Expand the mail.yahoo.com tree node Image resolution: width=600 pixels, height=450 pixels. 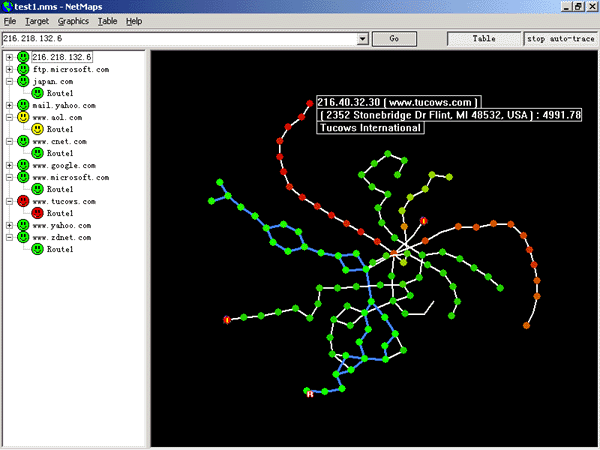(x=9, y=105)
